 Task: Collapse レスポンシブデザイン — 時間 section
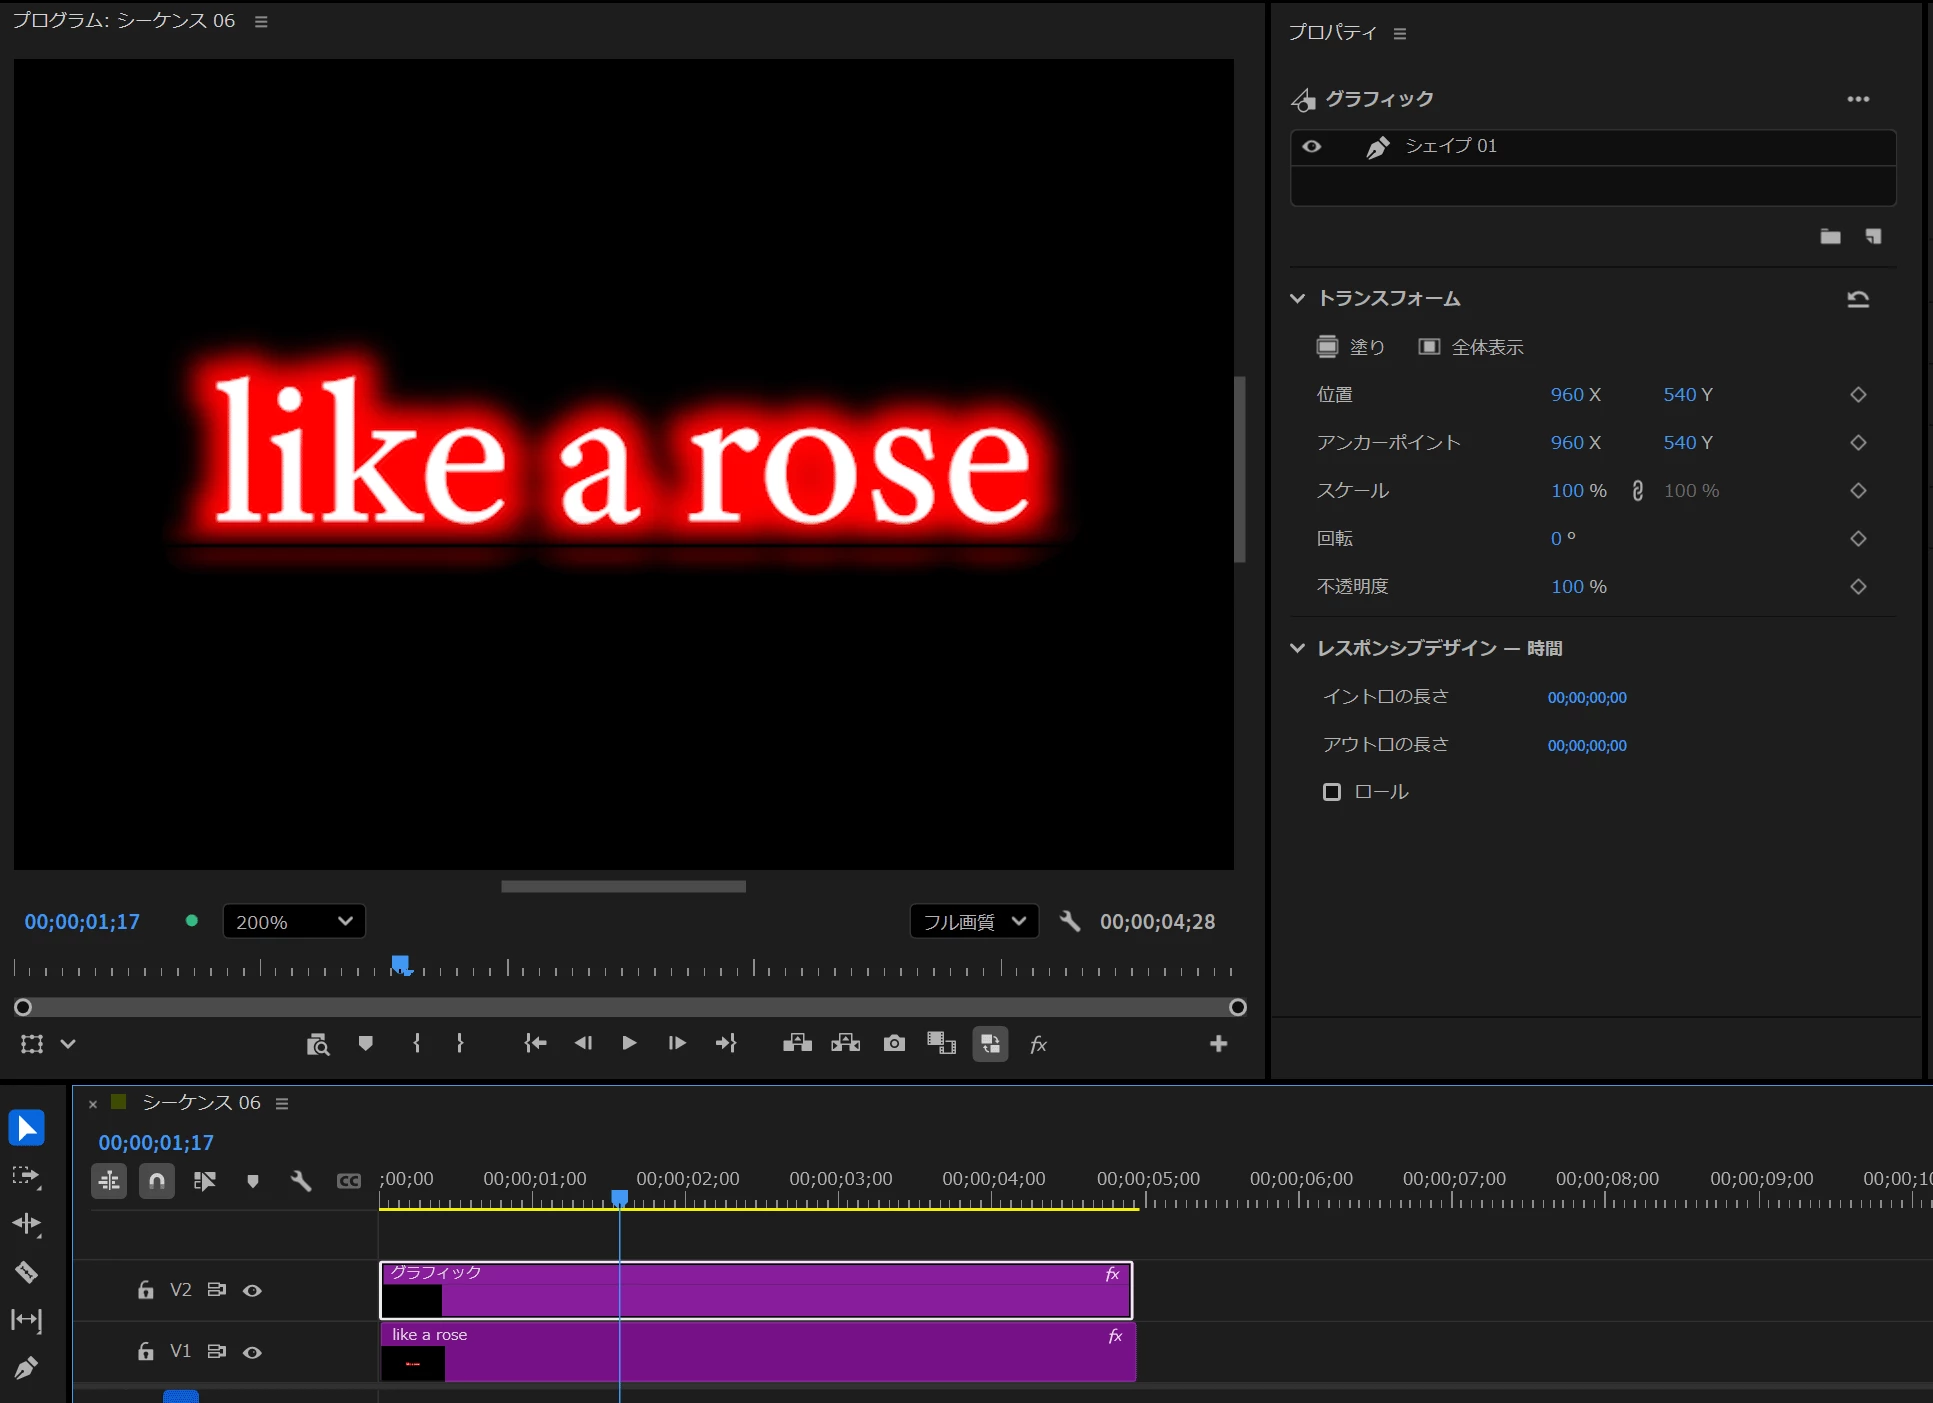(1297, 648)
